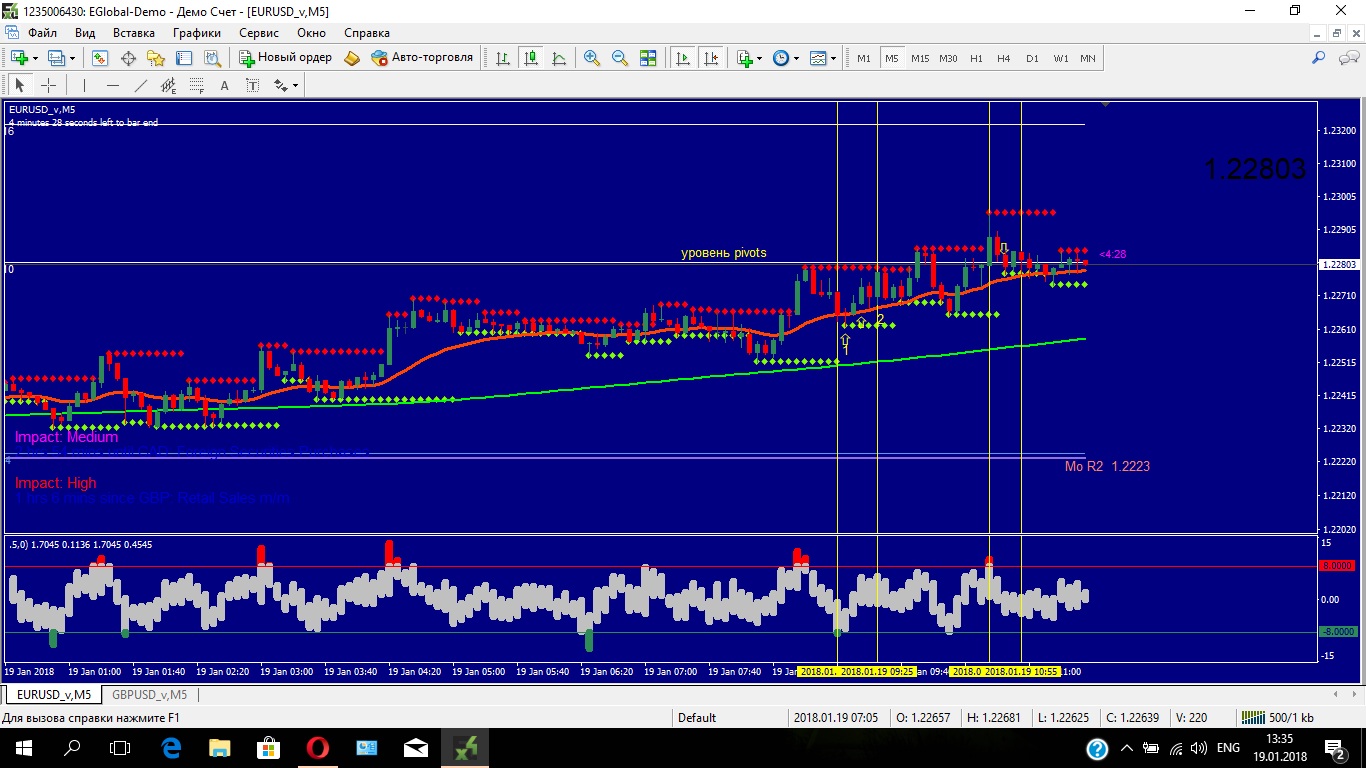
Task: Toggle the Авто-торговля auto-trading button
Action: [x=422, y=58]
